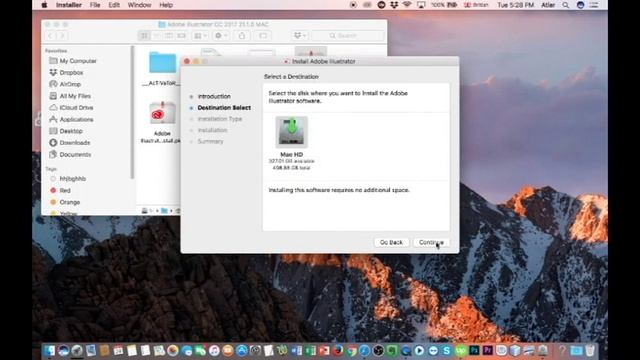
Task: Select the Mac HD disk icon
Action: (x=291, y=132)
